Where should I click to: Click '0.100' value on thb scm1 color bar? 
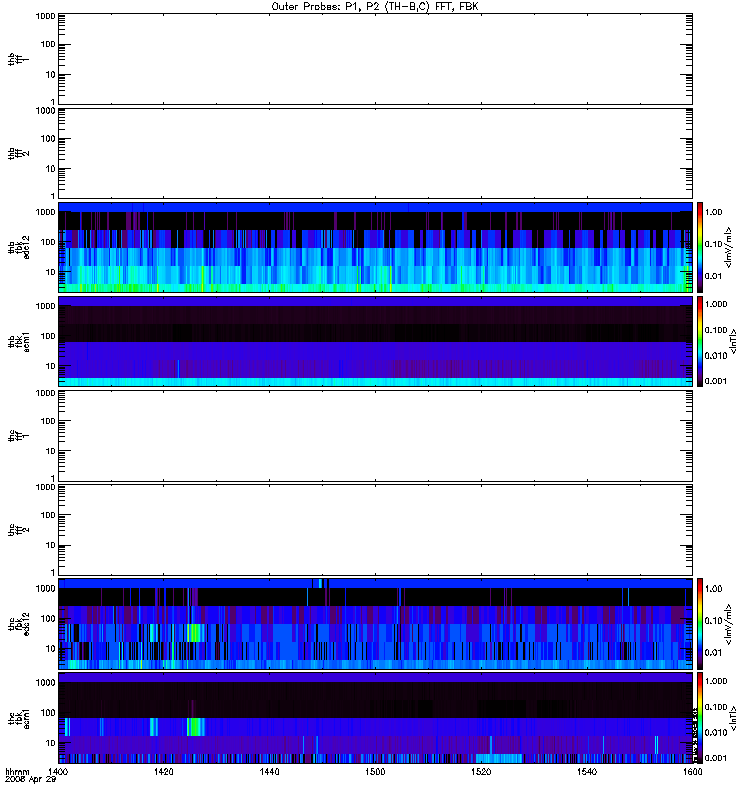[x=716, y=330]
